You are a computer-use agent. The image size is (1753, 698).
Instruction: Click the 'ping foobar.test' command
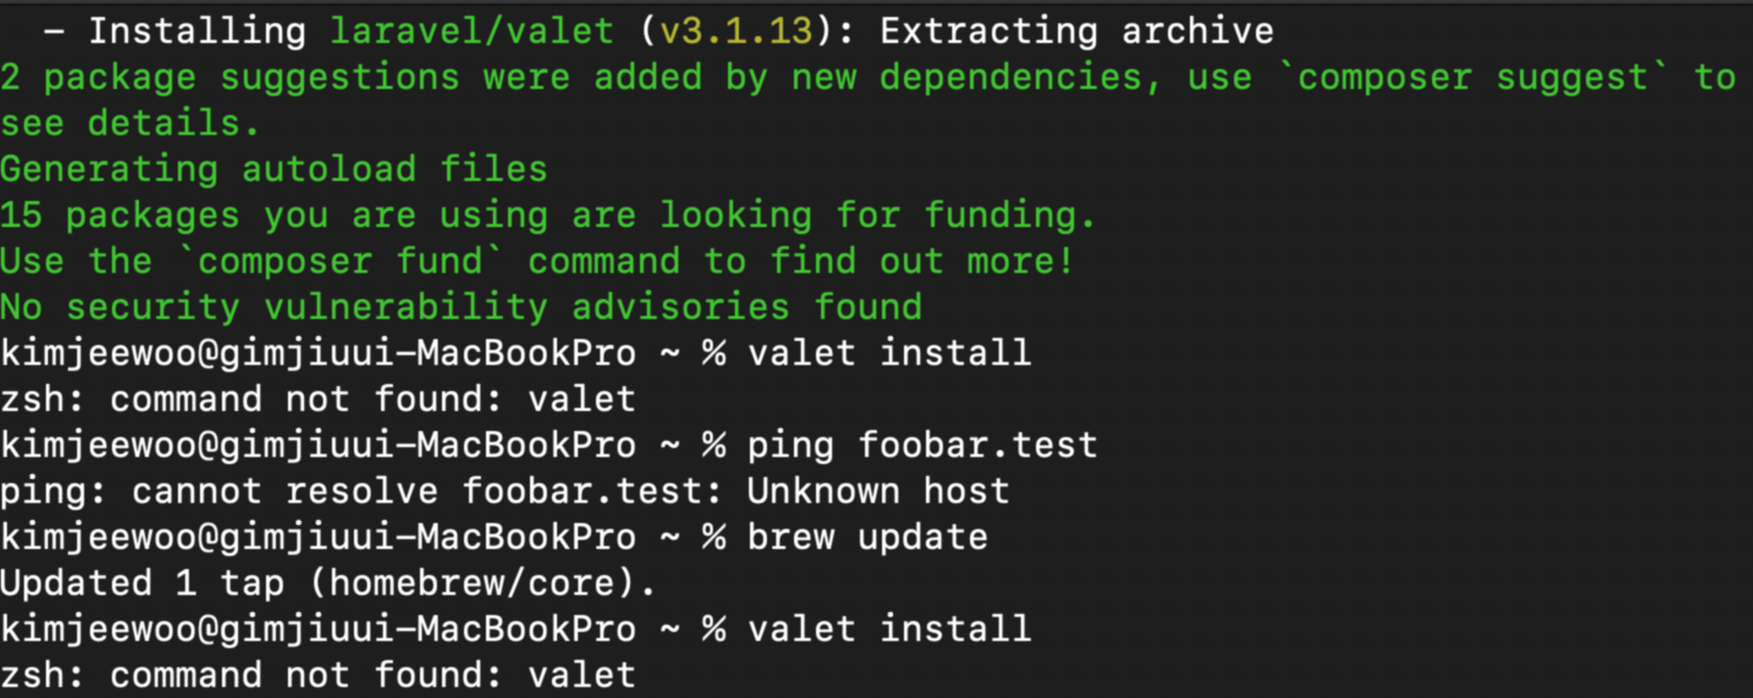coord(922,445)
